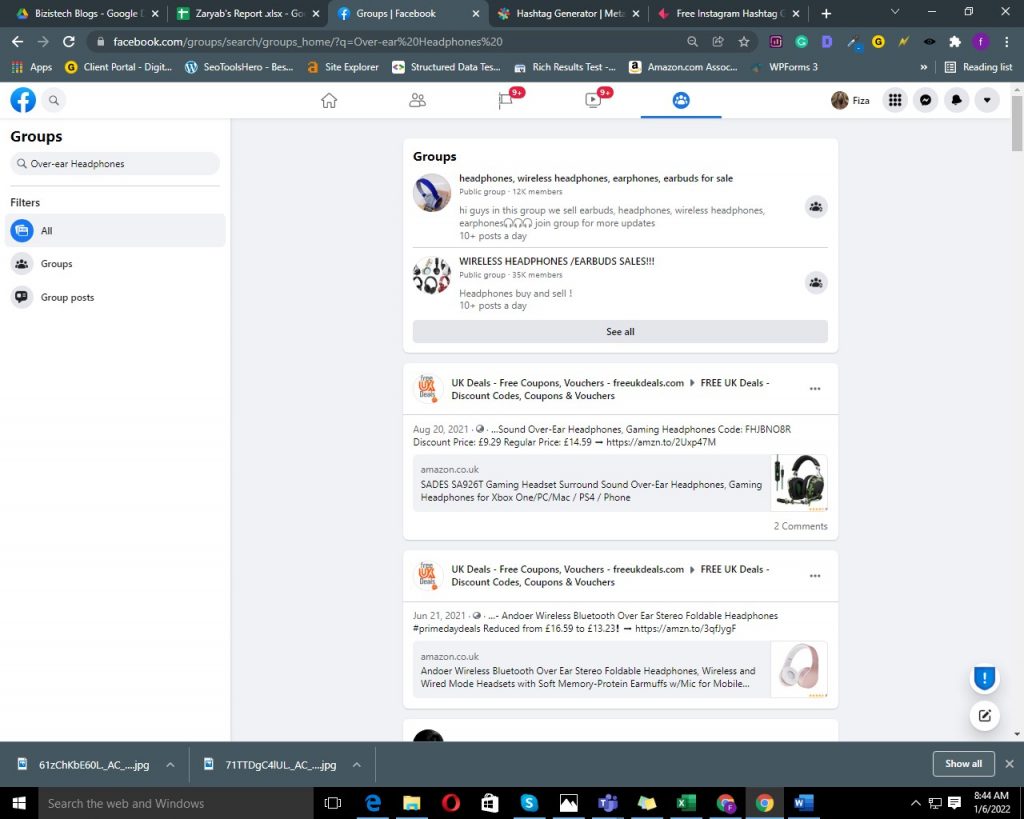Click Show all downloads button
The image size is (1024, 819).
[x=963, y=763]
